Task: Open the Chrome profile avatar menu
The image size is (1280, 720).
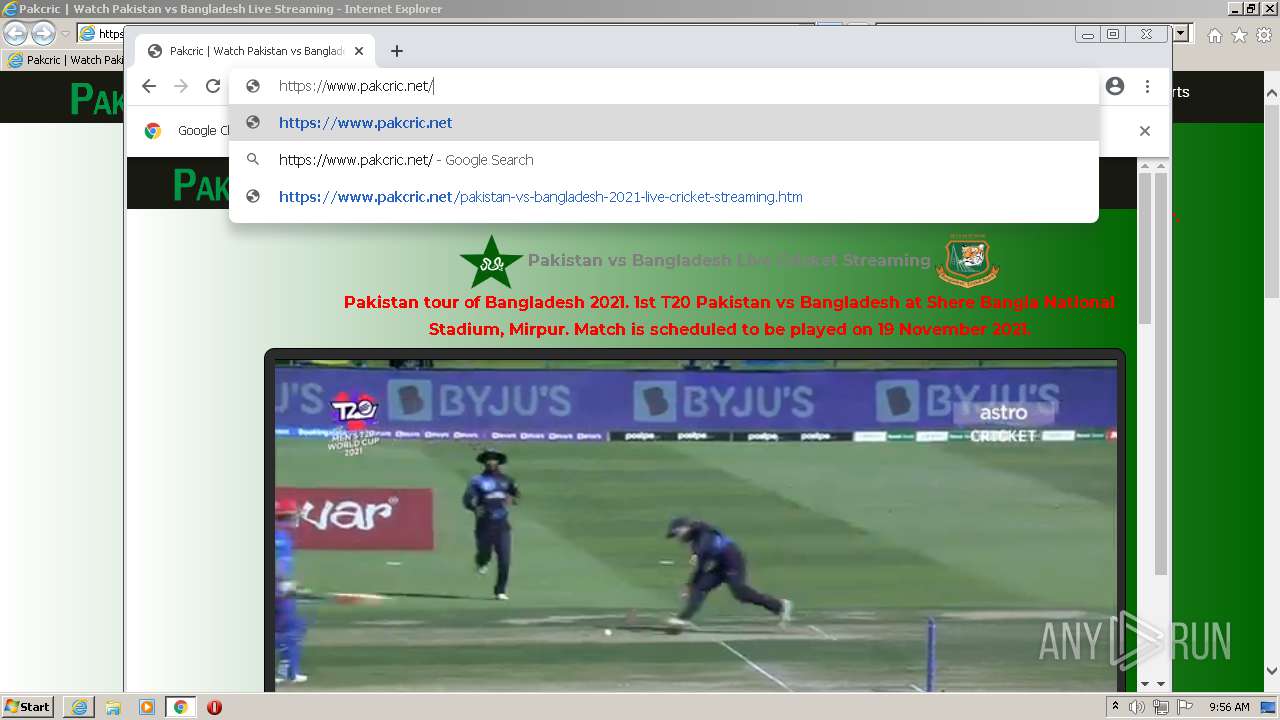Action: coord(1115,86)
